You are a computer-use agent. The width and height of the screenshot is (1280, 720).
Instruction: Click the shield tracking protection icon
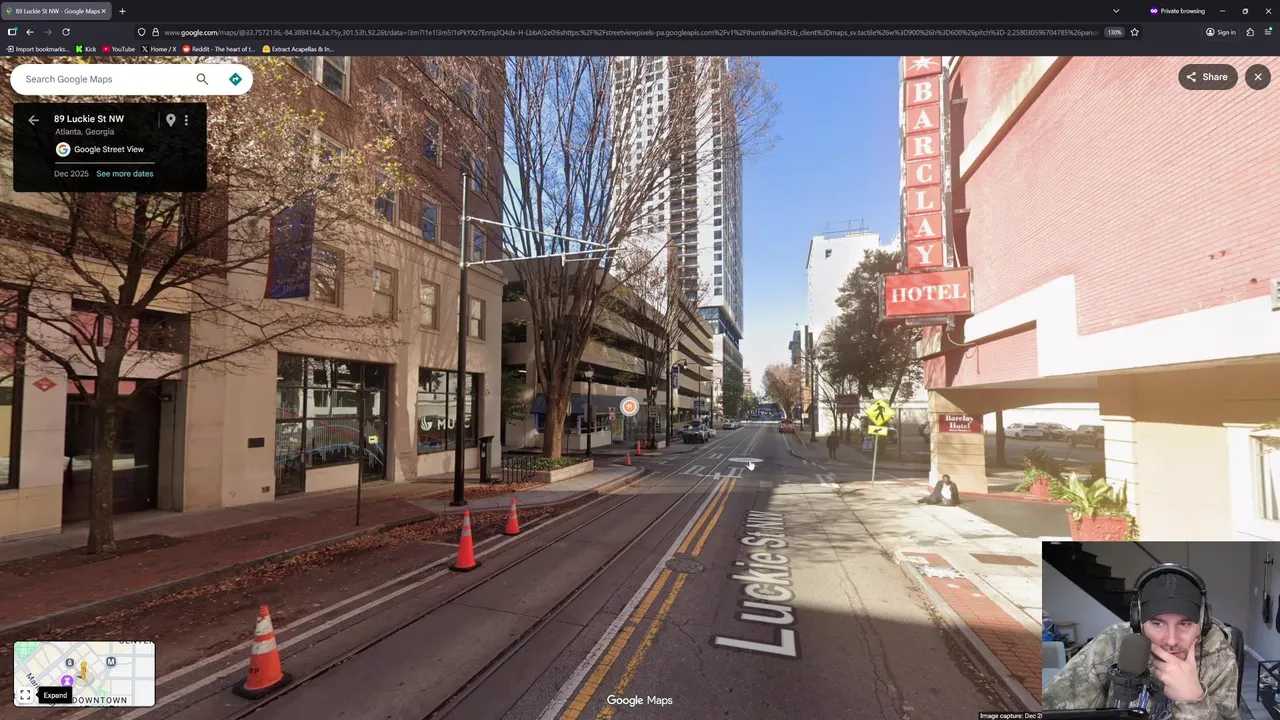point(141,32)
